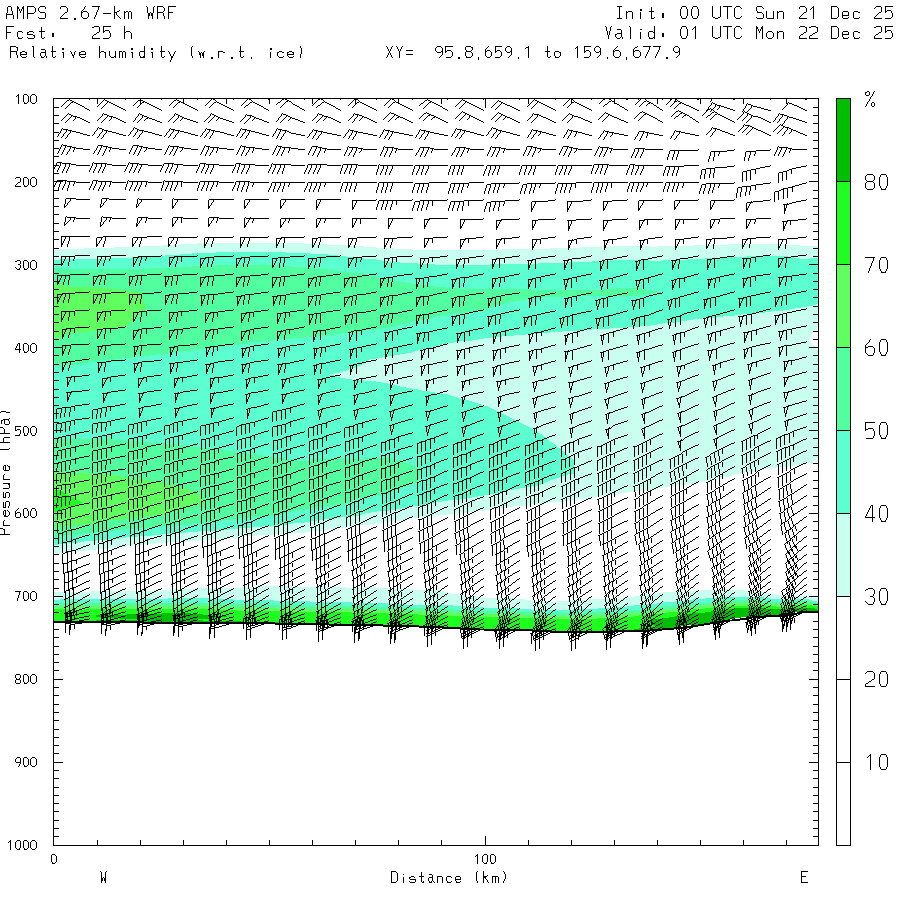Screen dimensions: 900x900
Task: Click the 40-50 percent teal colorbar segment
Action: point(843,472)
